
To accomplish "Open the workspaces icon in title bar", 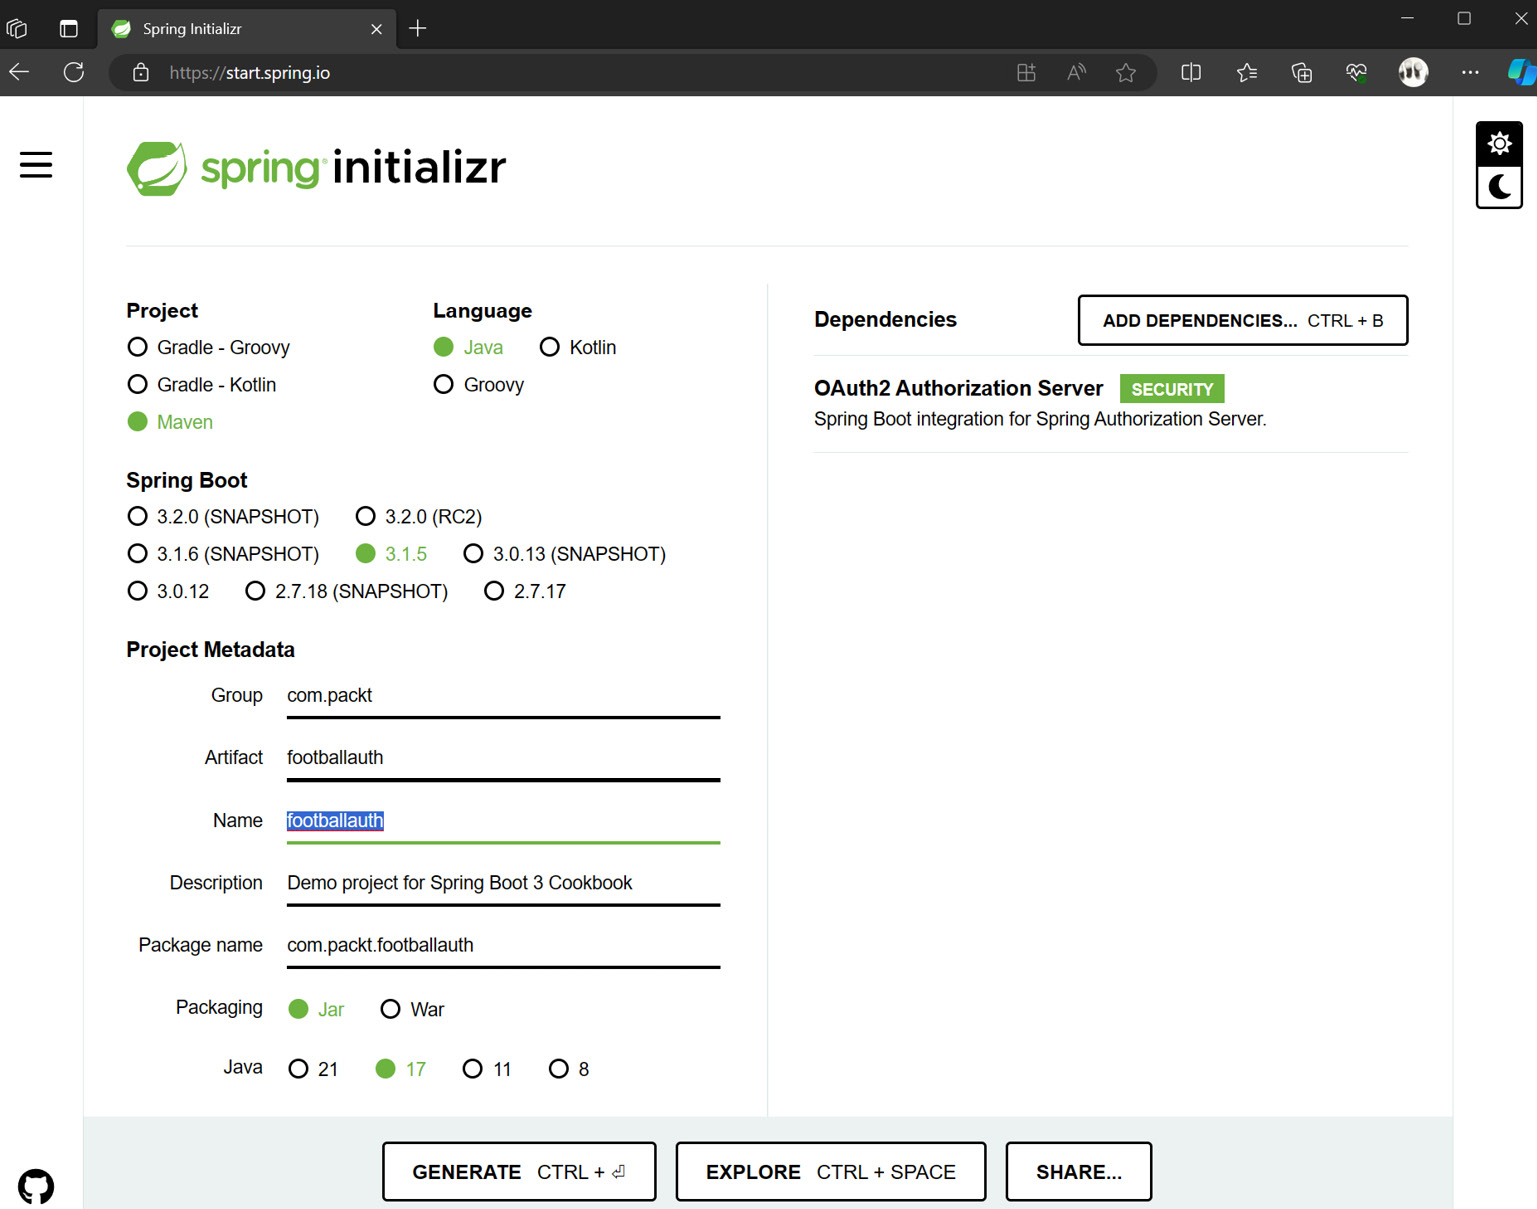I will (x=17, y=28).
